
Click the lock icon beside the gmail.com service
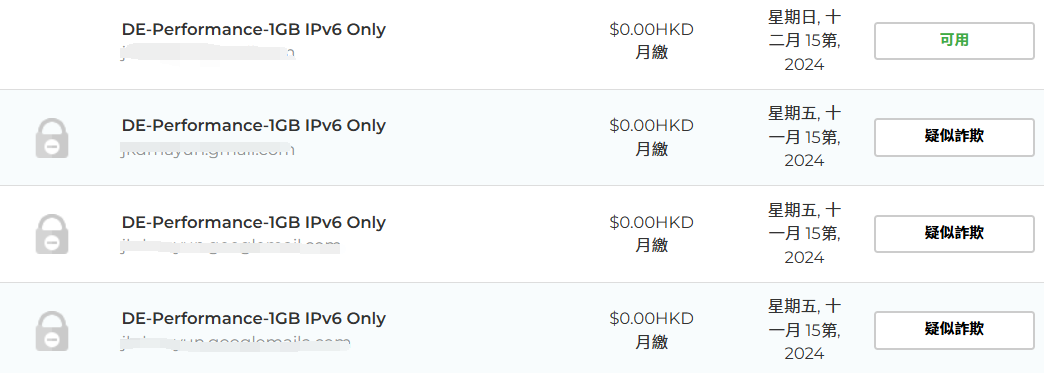52,138
